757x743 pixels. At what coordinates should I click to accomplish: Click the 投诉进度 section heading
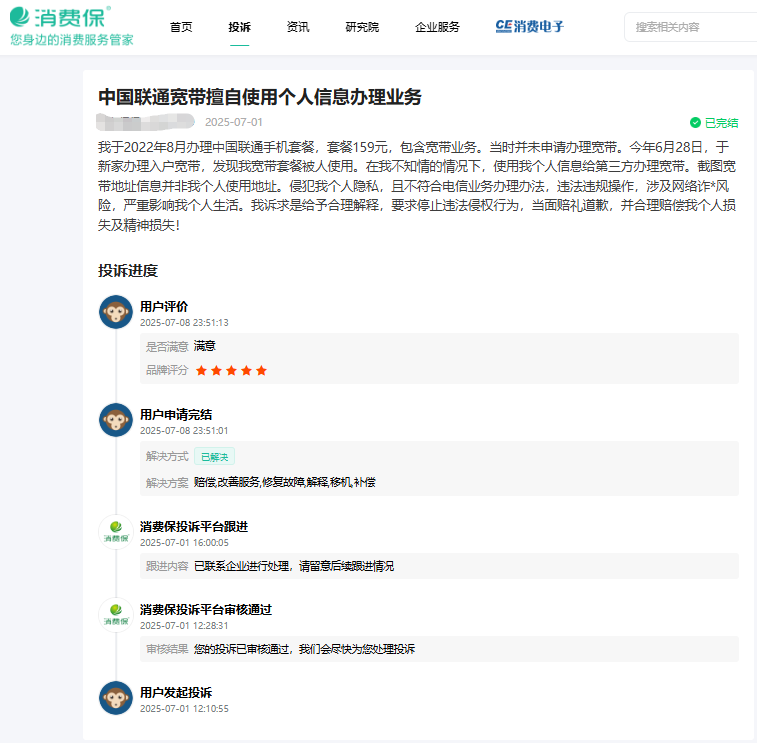[x=128, y=270]
